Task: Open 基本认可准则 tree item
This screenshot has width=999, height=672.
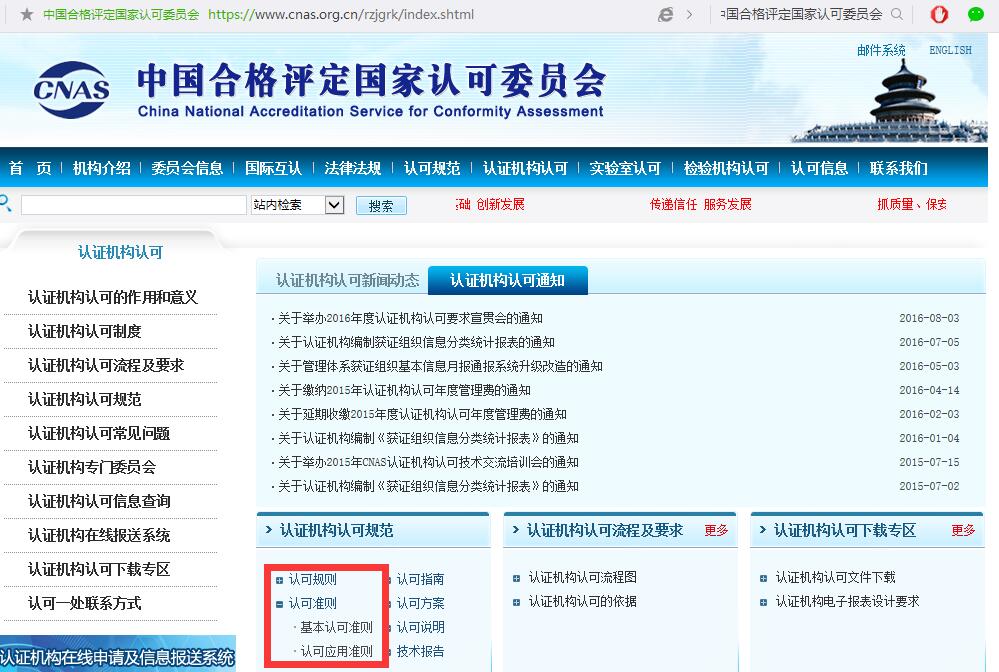Action: pyautogui.click(x=336, y=627)
